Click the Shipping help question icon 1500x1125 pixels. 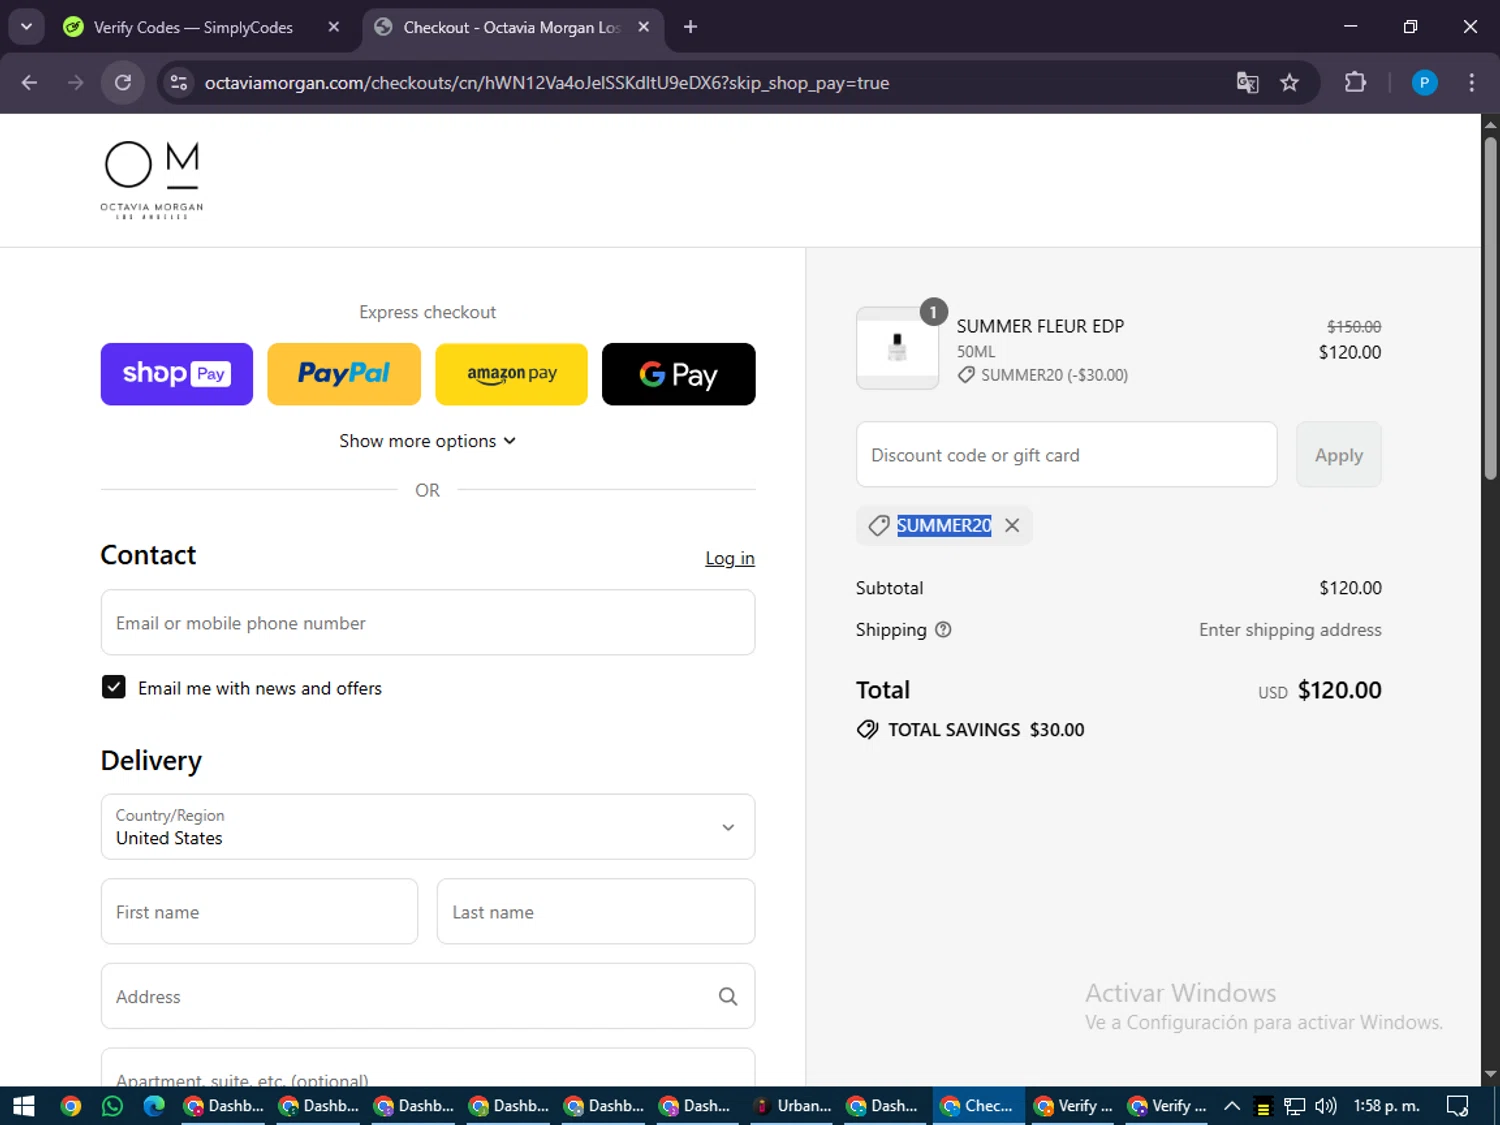coord(943,629)
